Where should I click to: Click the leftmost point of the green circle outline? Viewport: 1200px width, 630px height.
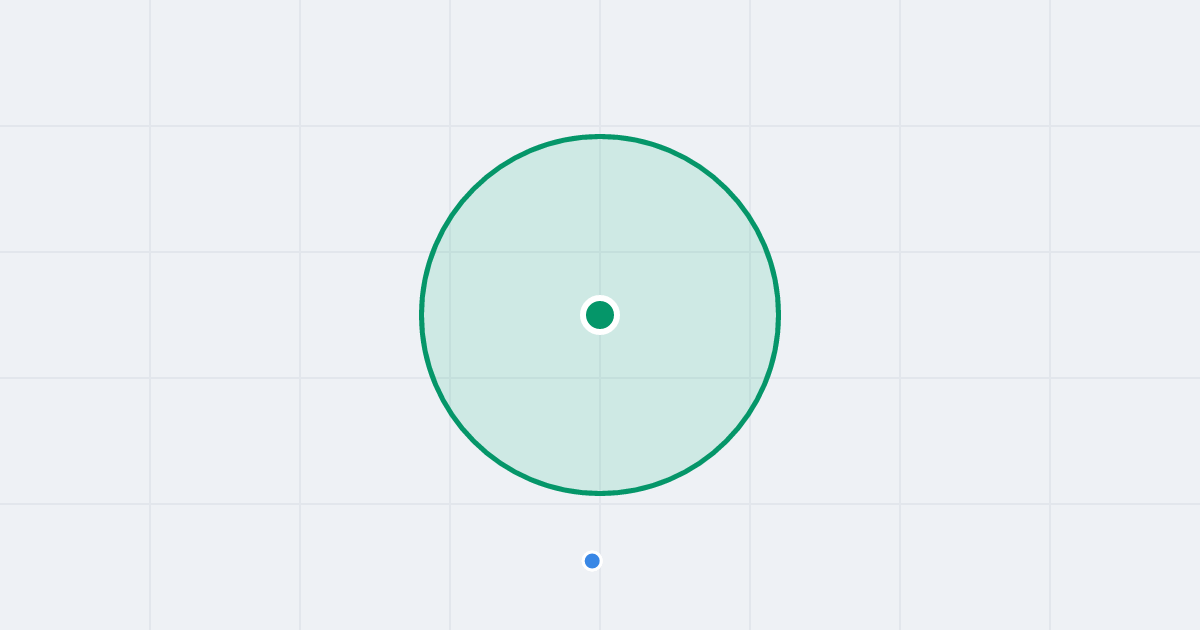point(422,315)
